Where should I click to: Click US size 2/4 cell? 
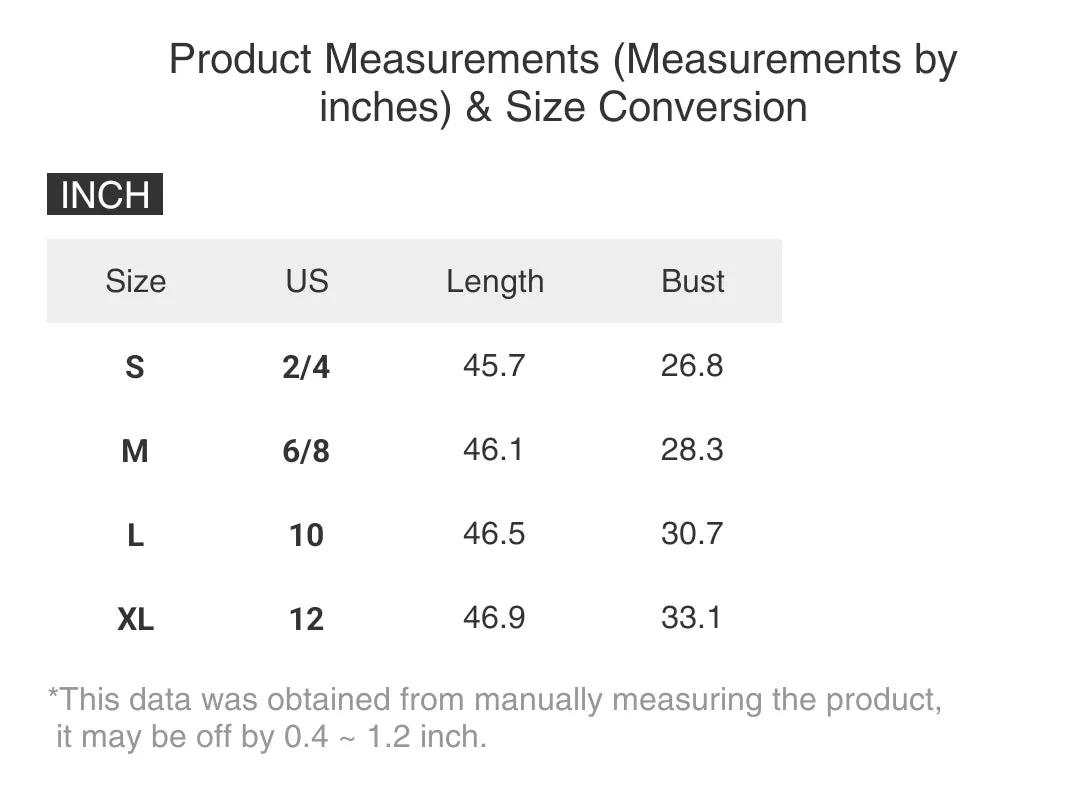[x=306, y=366]
